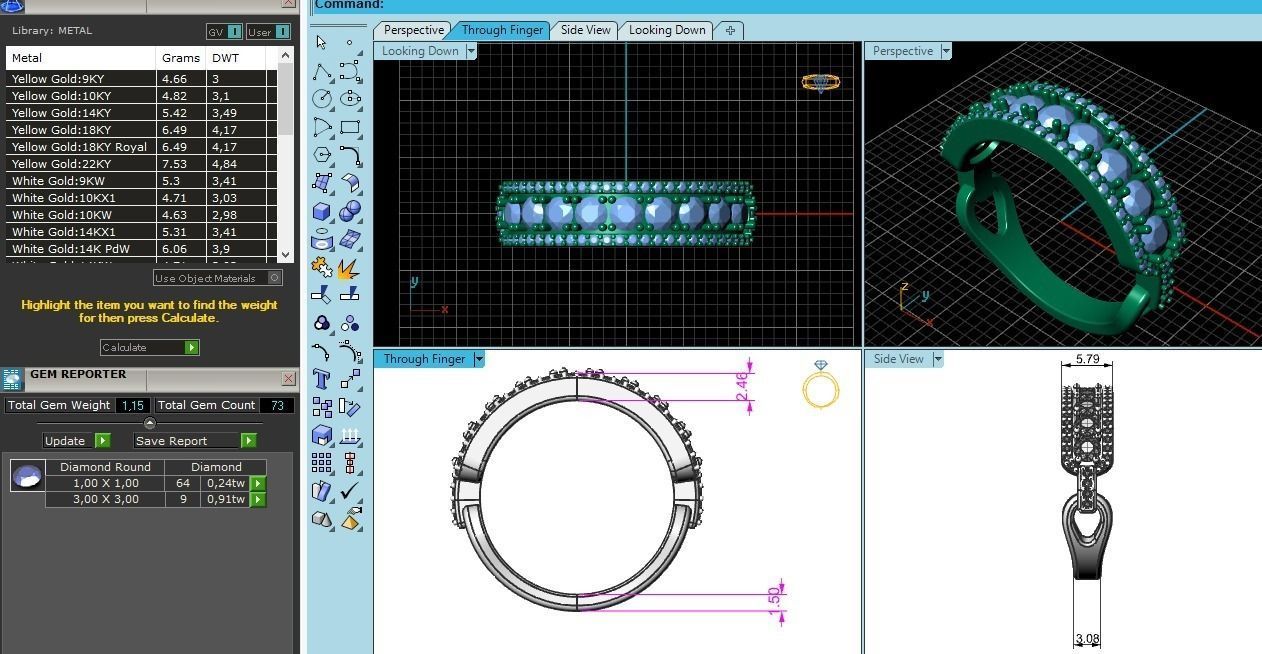Select Yellow Gold:22KY metal row
Screen dimensions: 1262x654
tap(141, 164)
